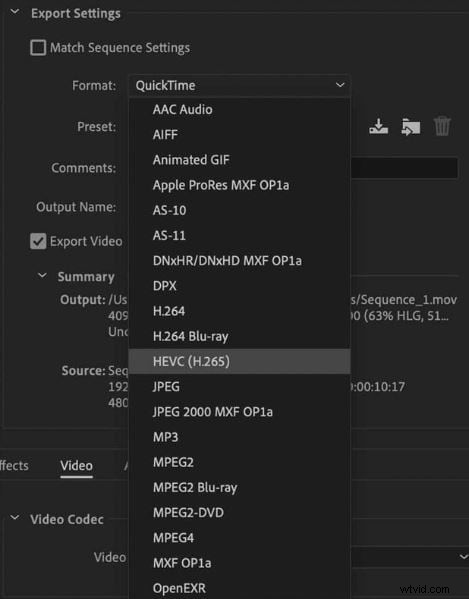Click the Save Preset icon
Viewport: 469px width, 599px height.
pyautogui.click(x=378, y=126)
